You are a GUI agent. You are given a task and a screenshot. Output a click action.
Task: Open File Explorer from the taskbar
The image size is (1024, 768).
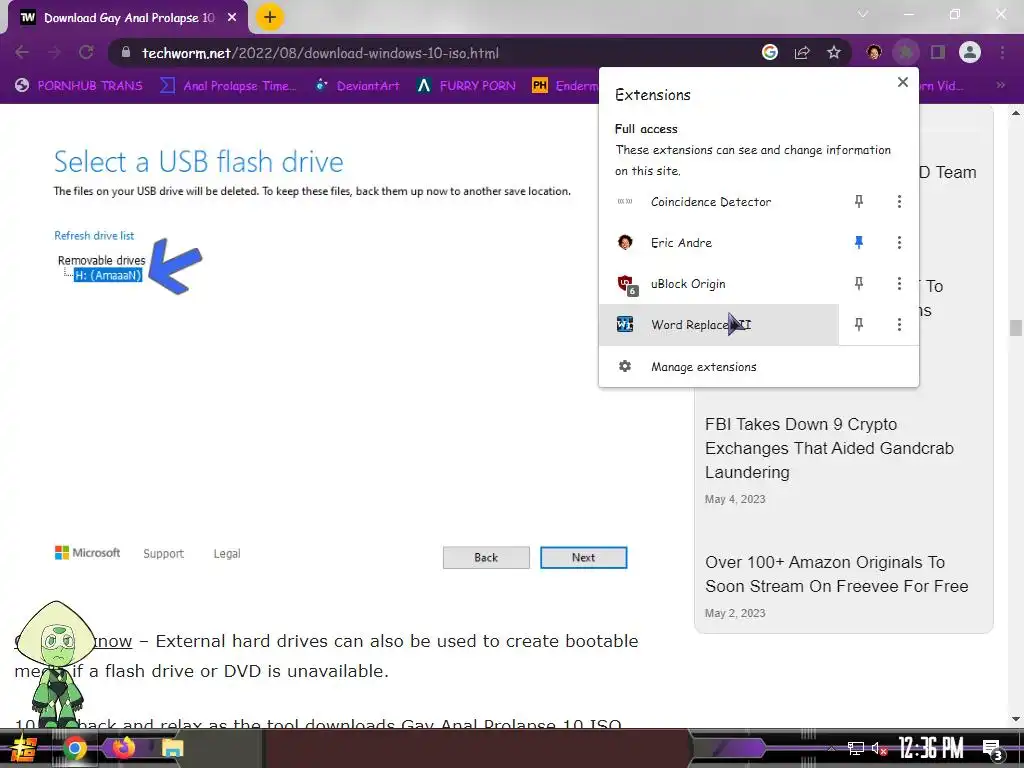[172, 748]
